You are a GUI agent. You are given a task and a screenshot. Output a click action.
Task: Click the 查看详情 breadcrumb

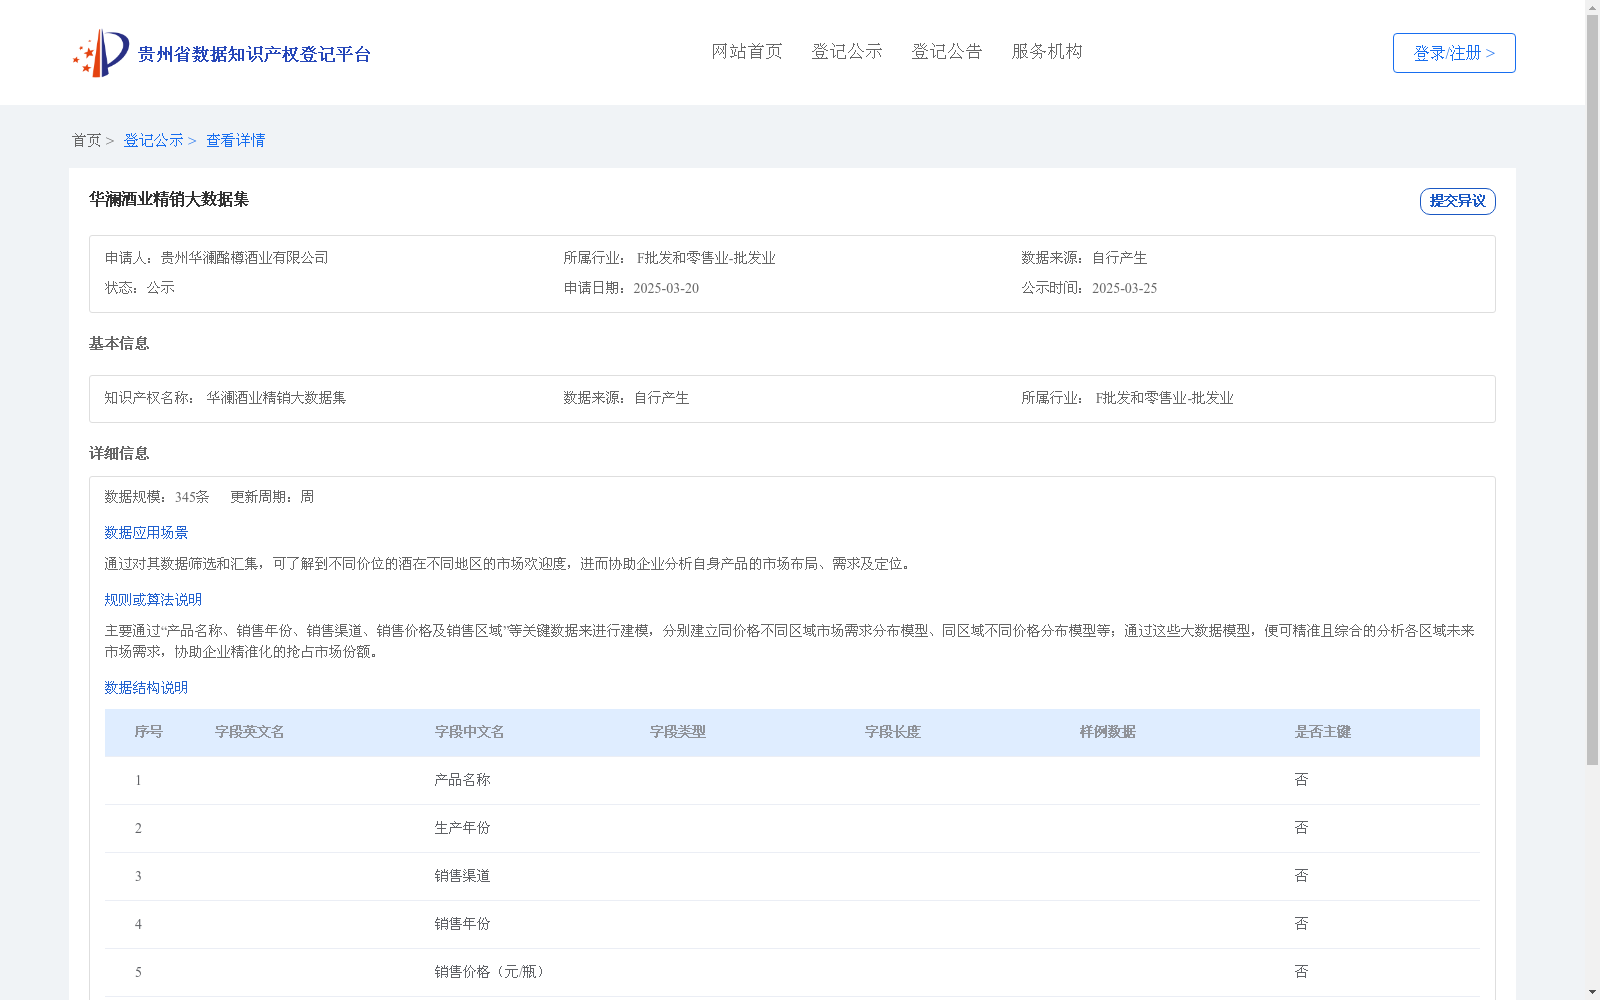[x=236, y=140]
